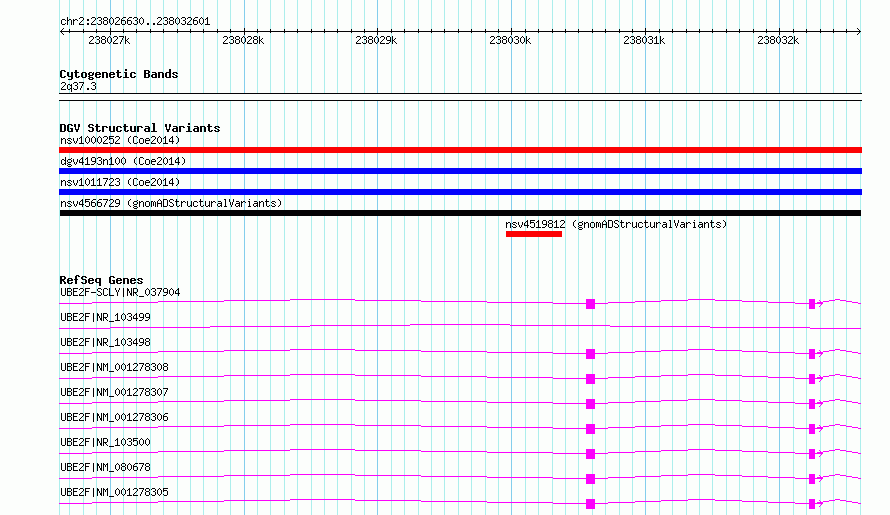The image size is (890, 515).
Task: Click second exon box of UBE2F|NM_001278308
Action: pos(812,379)
